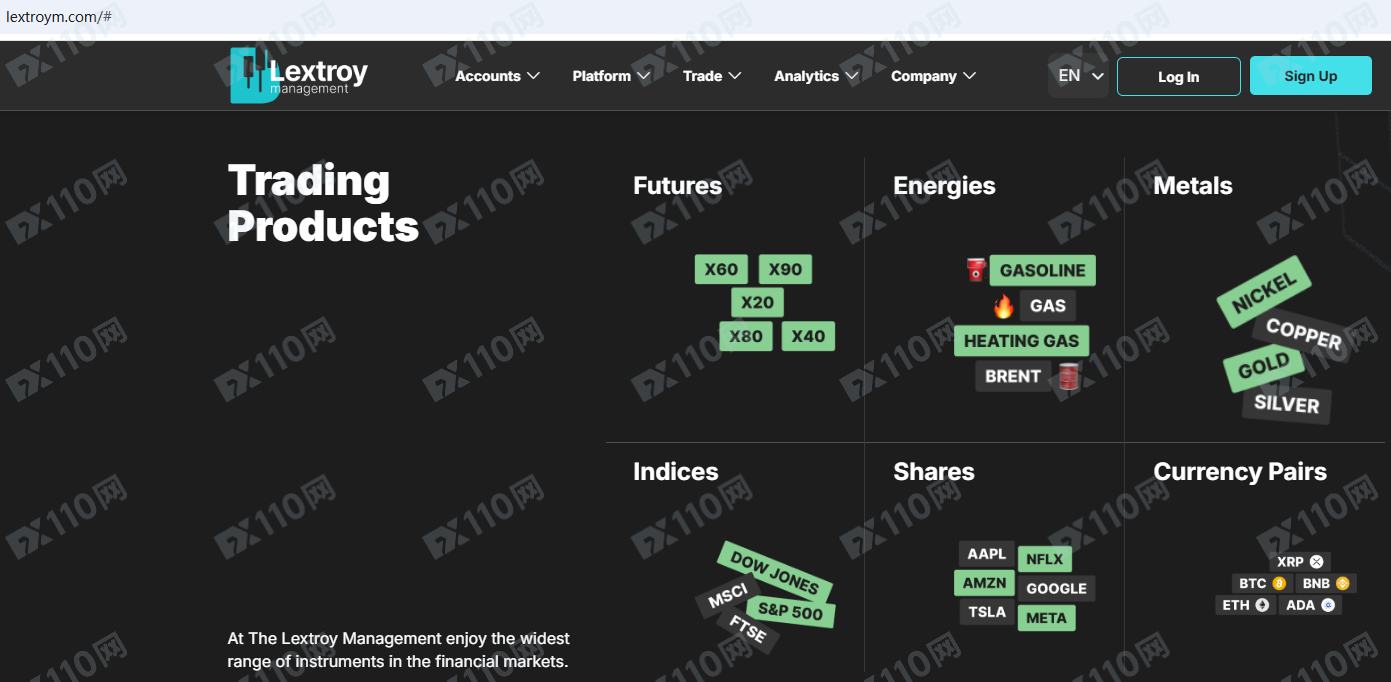
Task: Click the Lextroy Management logo
Action: 299,76
